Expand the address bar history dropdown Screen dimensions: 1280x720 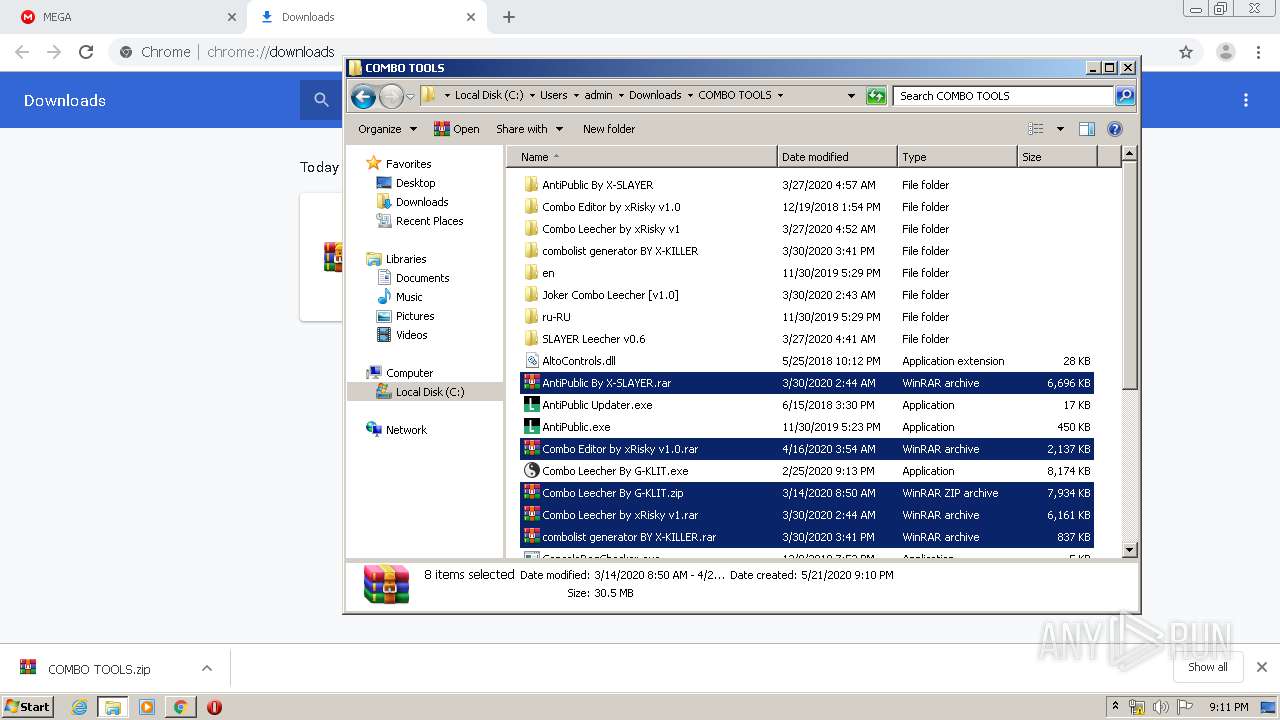tap(851, 96)
